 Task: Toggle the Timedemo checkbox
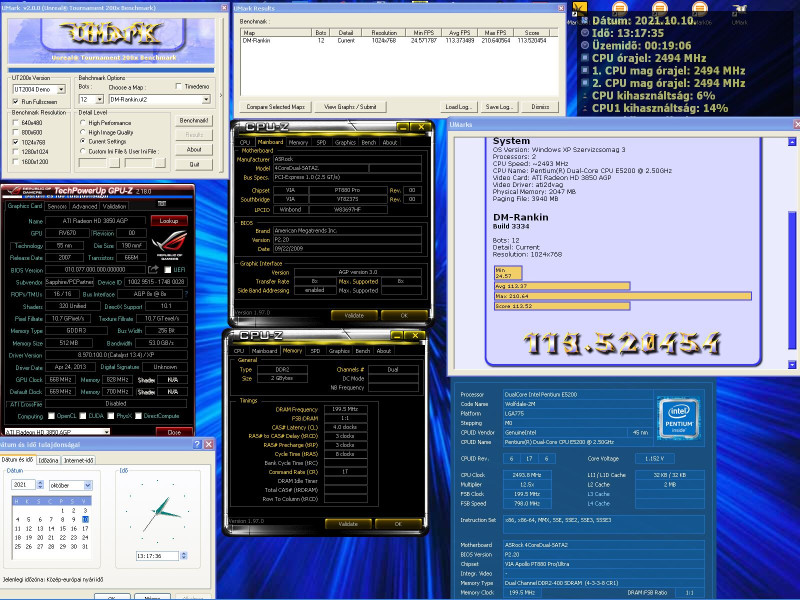[178, 86]
